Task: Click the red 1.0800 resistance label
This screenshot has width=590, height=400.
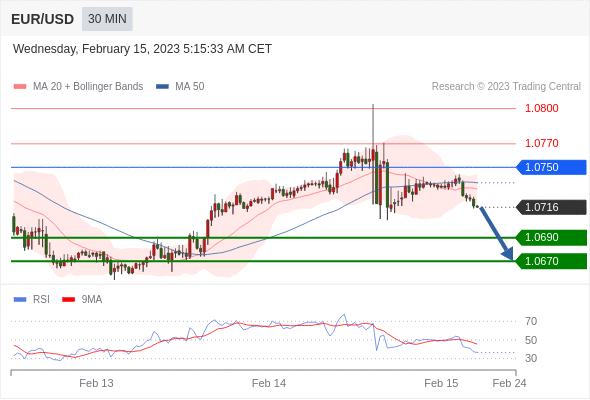Action: [541, 108]
